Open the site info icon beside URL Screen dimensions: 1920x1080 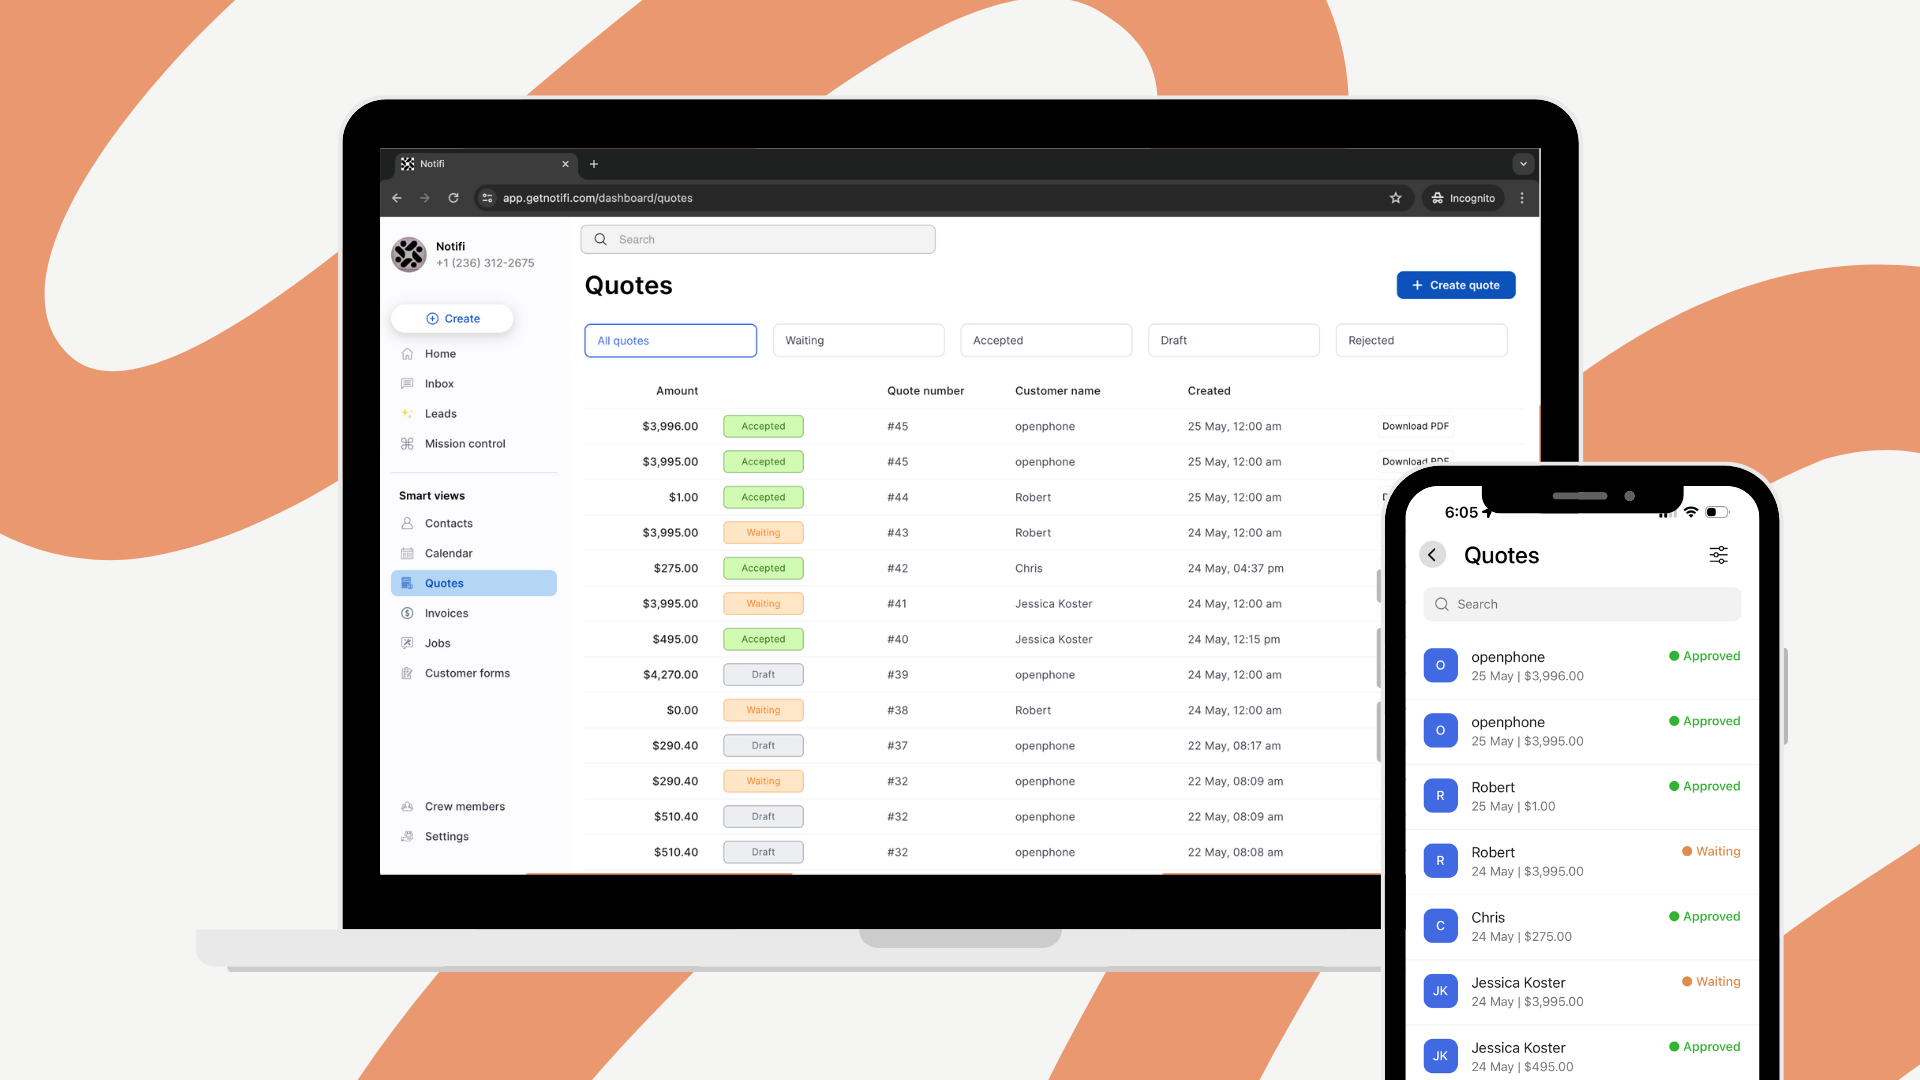pos(487,198)
